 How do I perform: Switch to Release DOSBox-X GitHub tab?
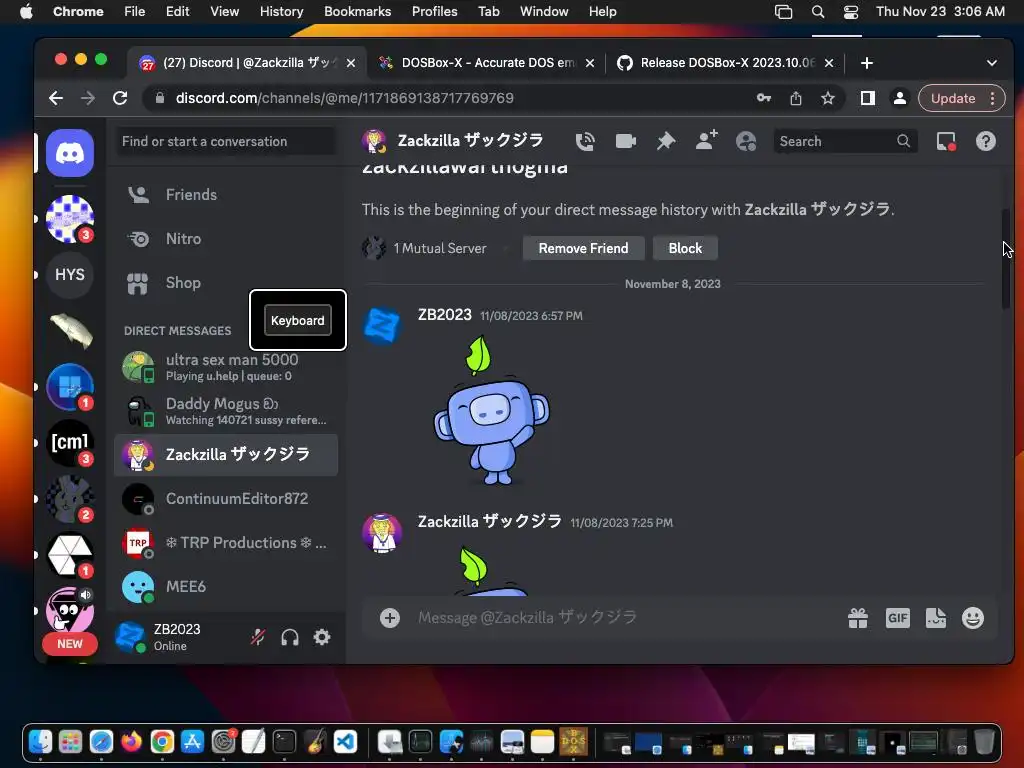tap(726, 63)
